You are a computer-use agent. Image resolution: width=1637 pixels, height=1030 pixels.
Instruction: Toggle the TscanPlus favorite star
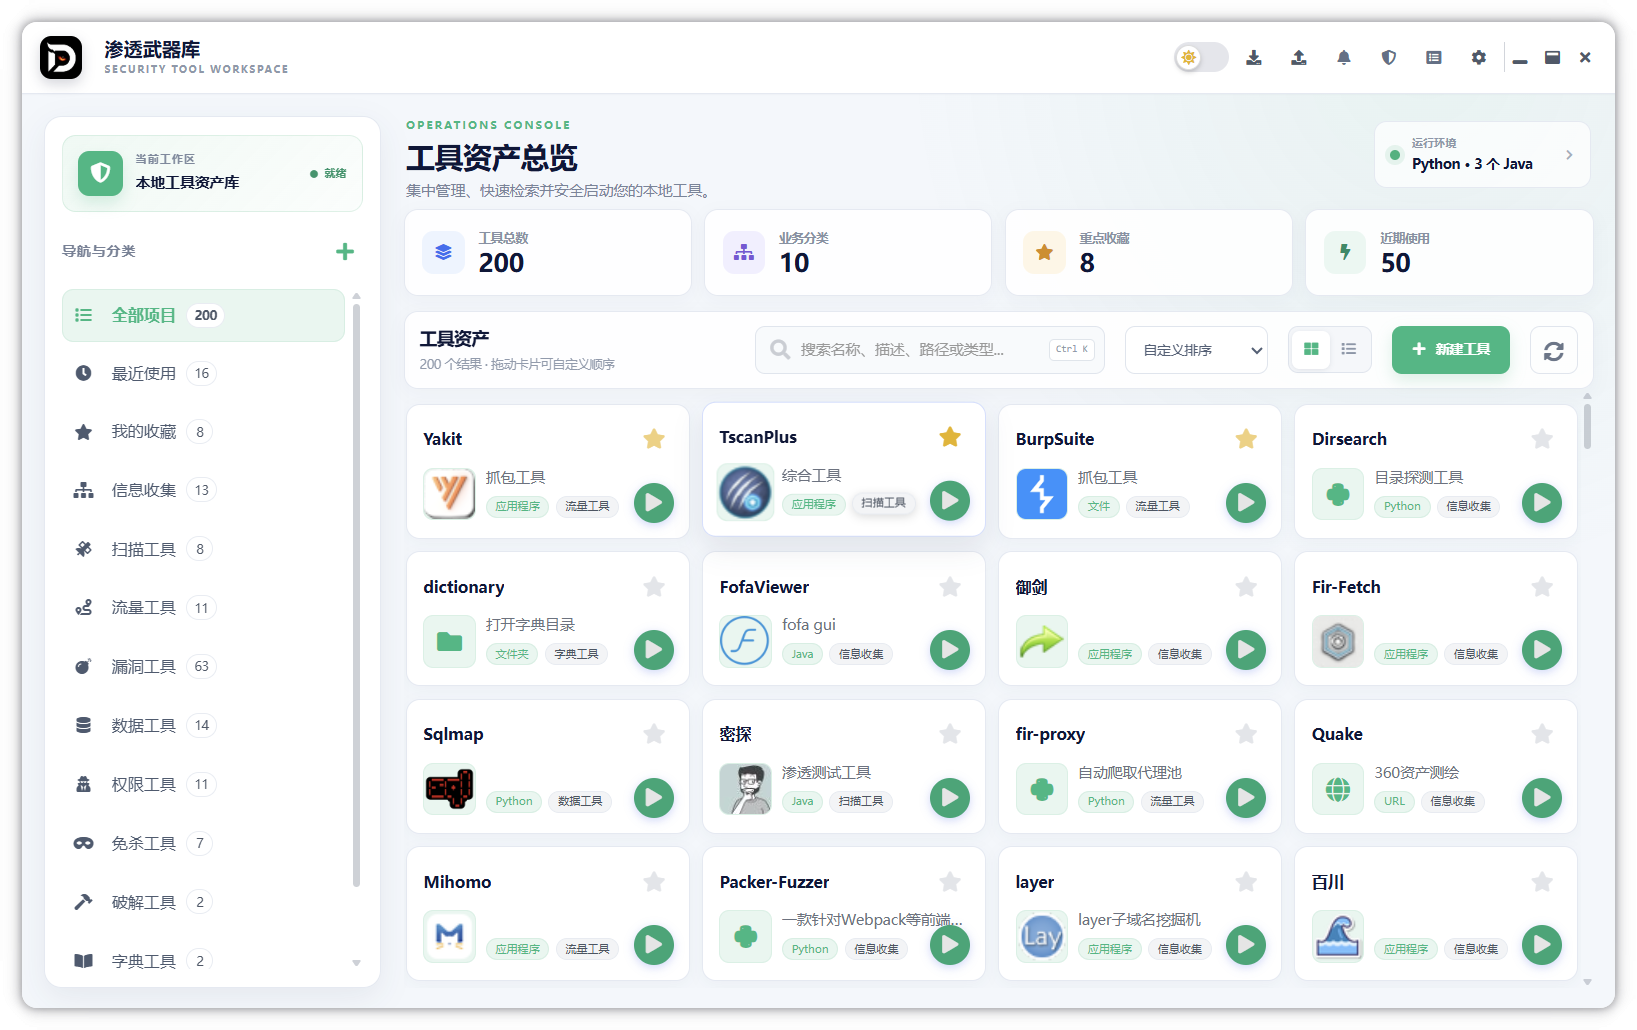click(x=950, y=437)
